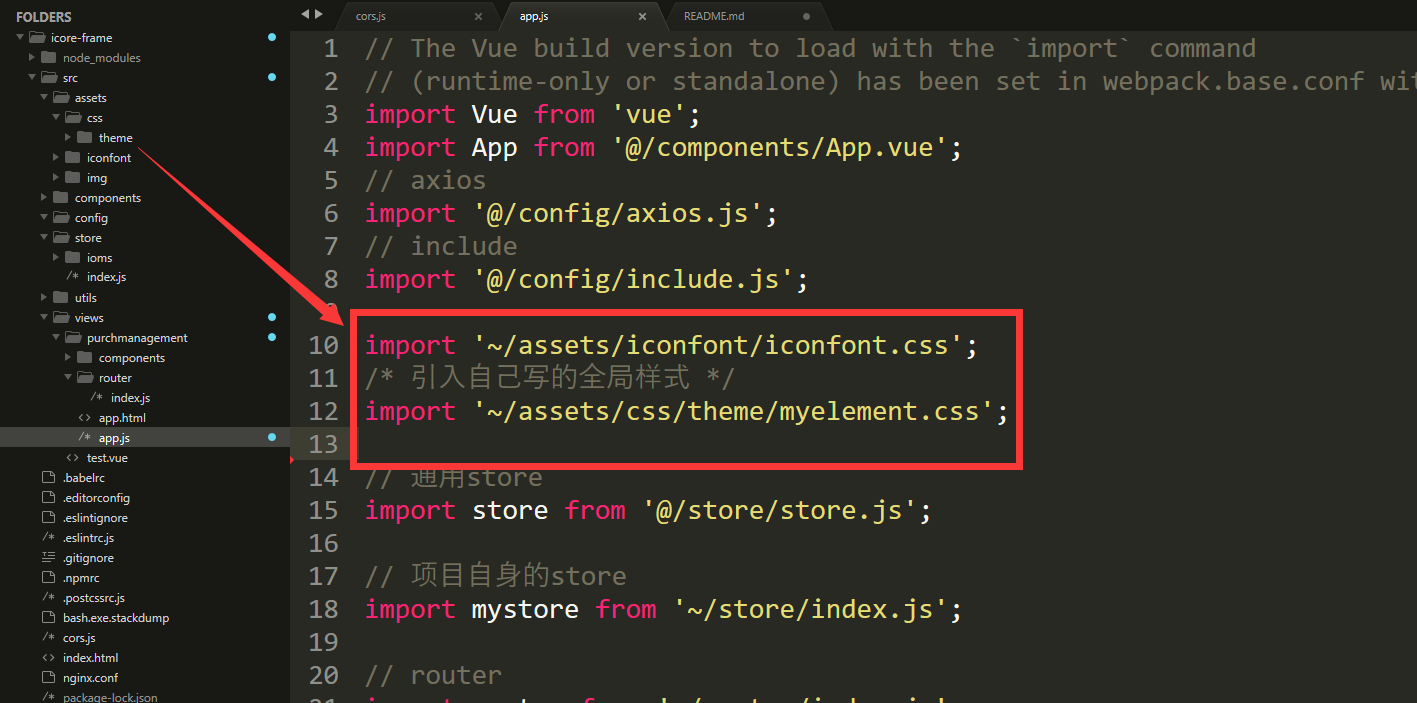
Task: Click the app.html file icon
Action: pos(84,418)
